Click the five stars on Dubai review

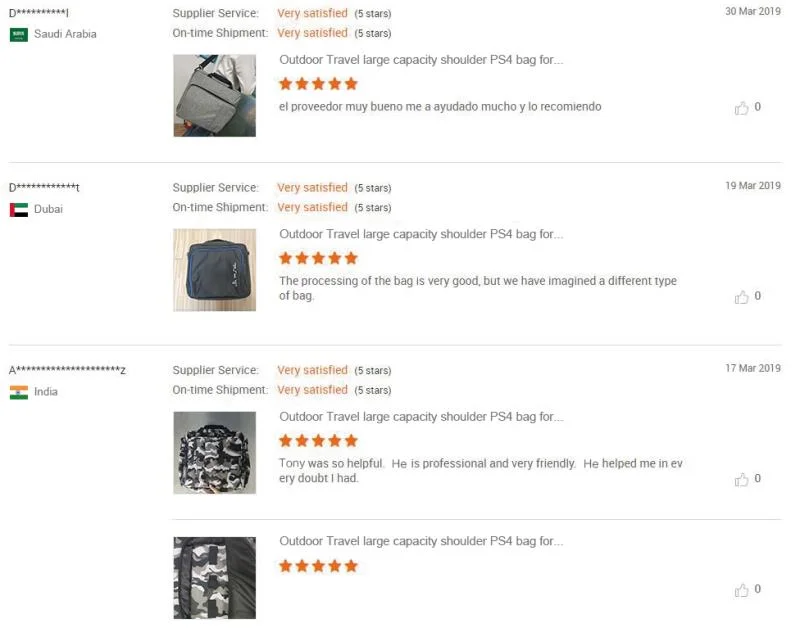pos(318,258)
